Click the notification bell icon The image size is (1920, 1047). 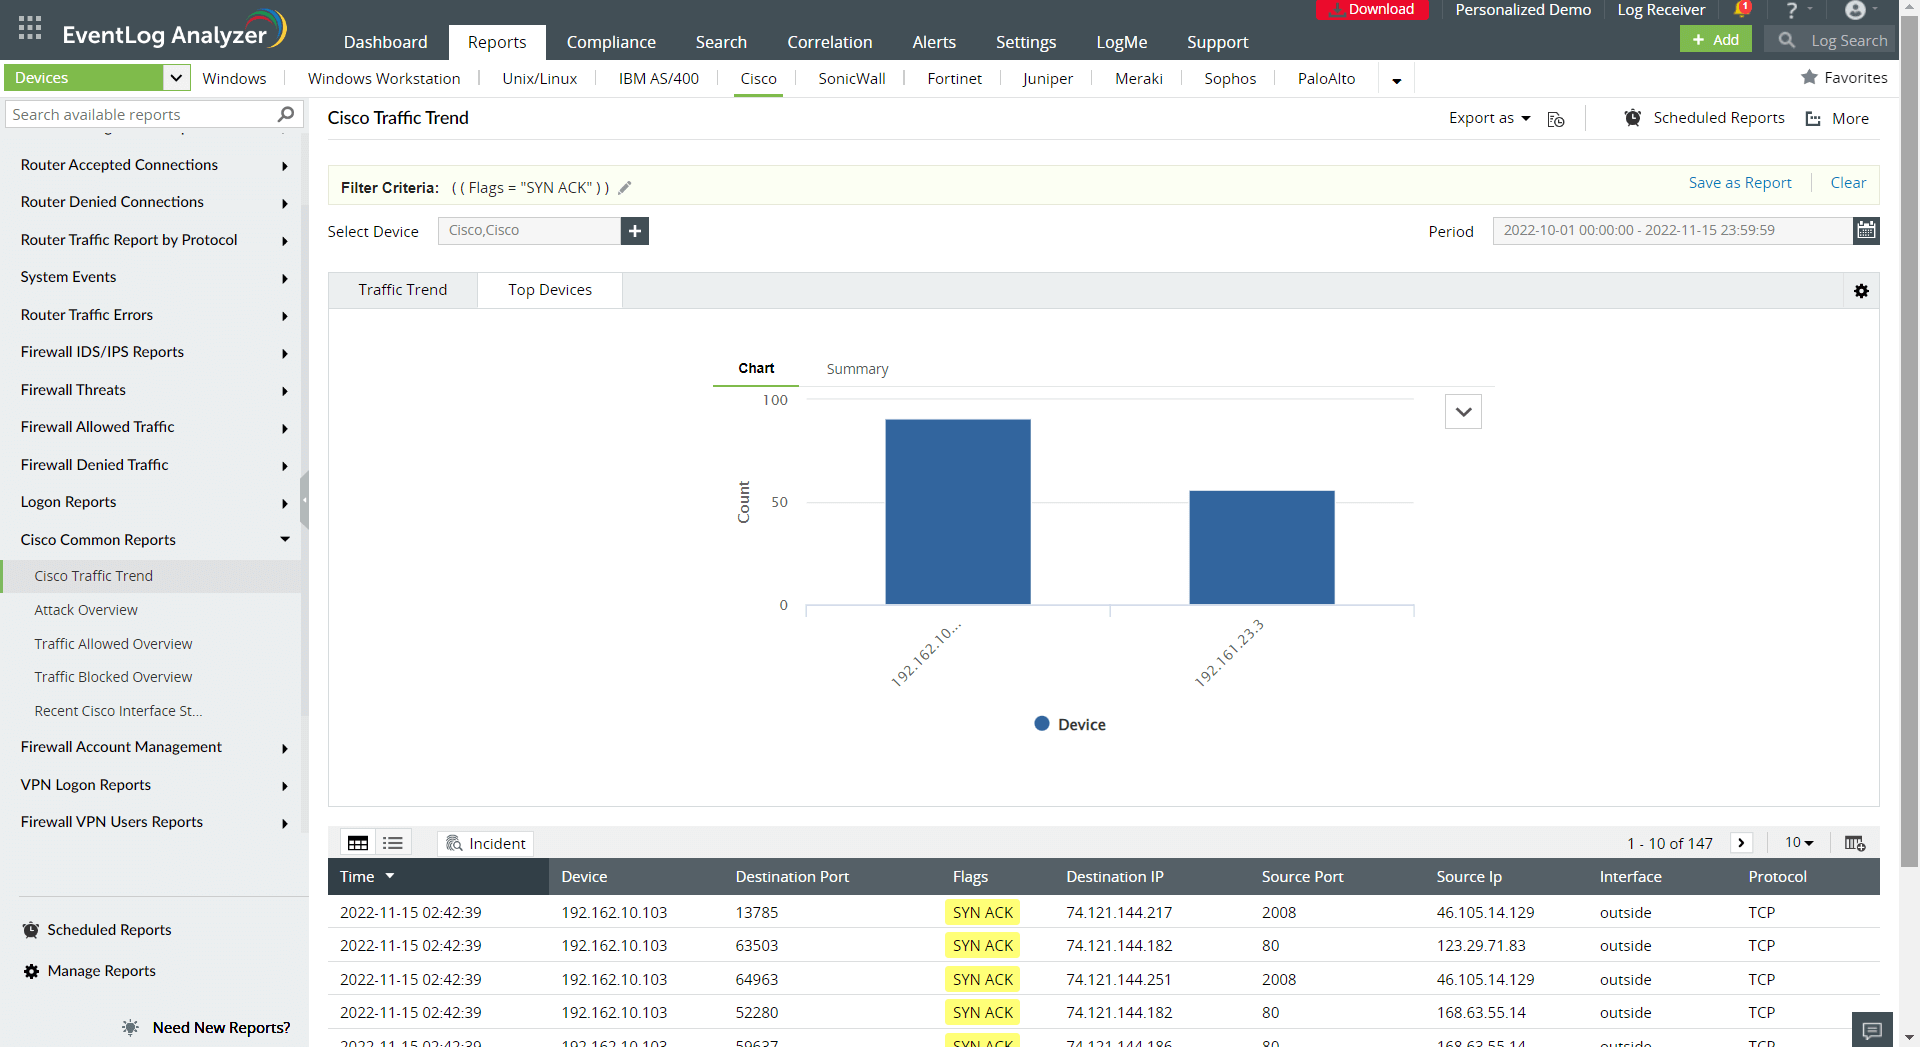point(1741,10)
